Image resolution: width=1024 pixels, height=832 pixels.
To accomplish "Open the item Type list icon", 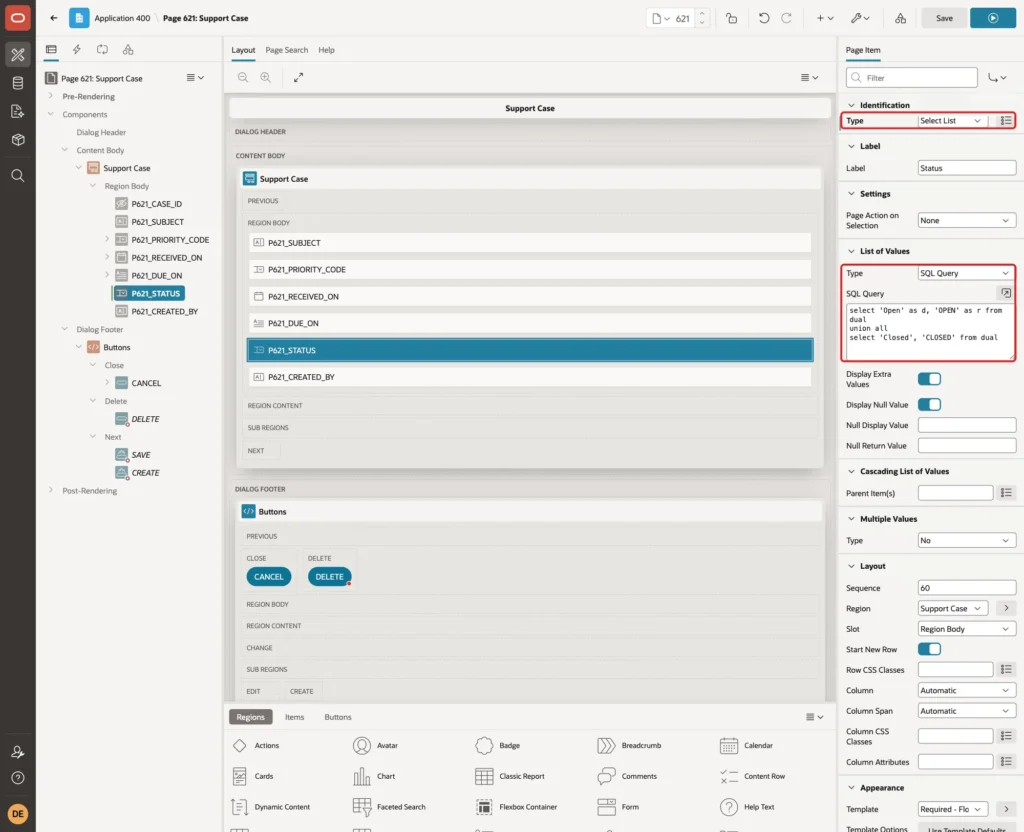I will point(1006,121).
